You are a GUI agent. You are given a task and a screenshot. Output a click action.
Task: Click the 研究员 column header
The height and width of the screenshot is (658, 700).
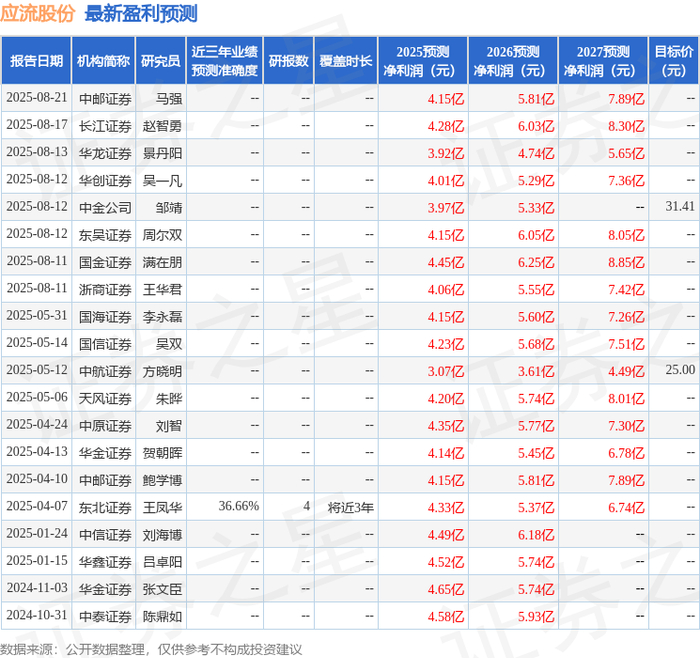(x=161, y=61)
